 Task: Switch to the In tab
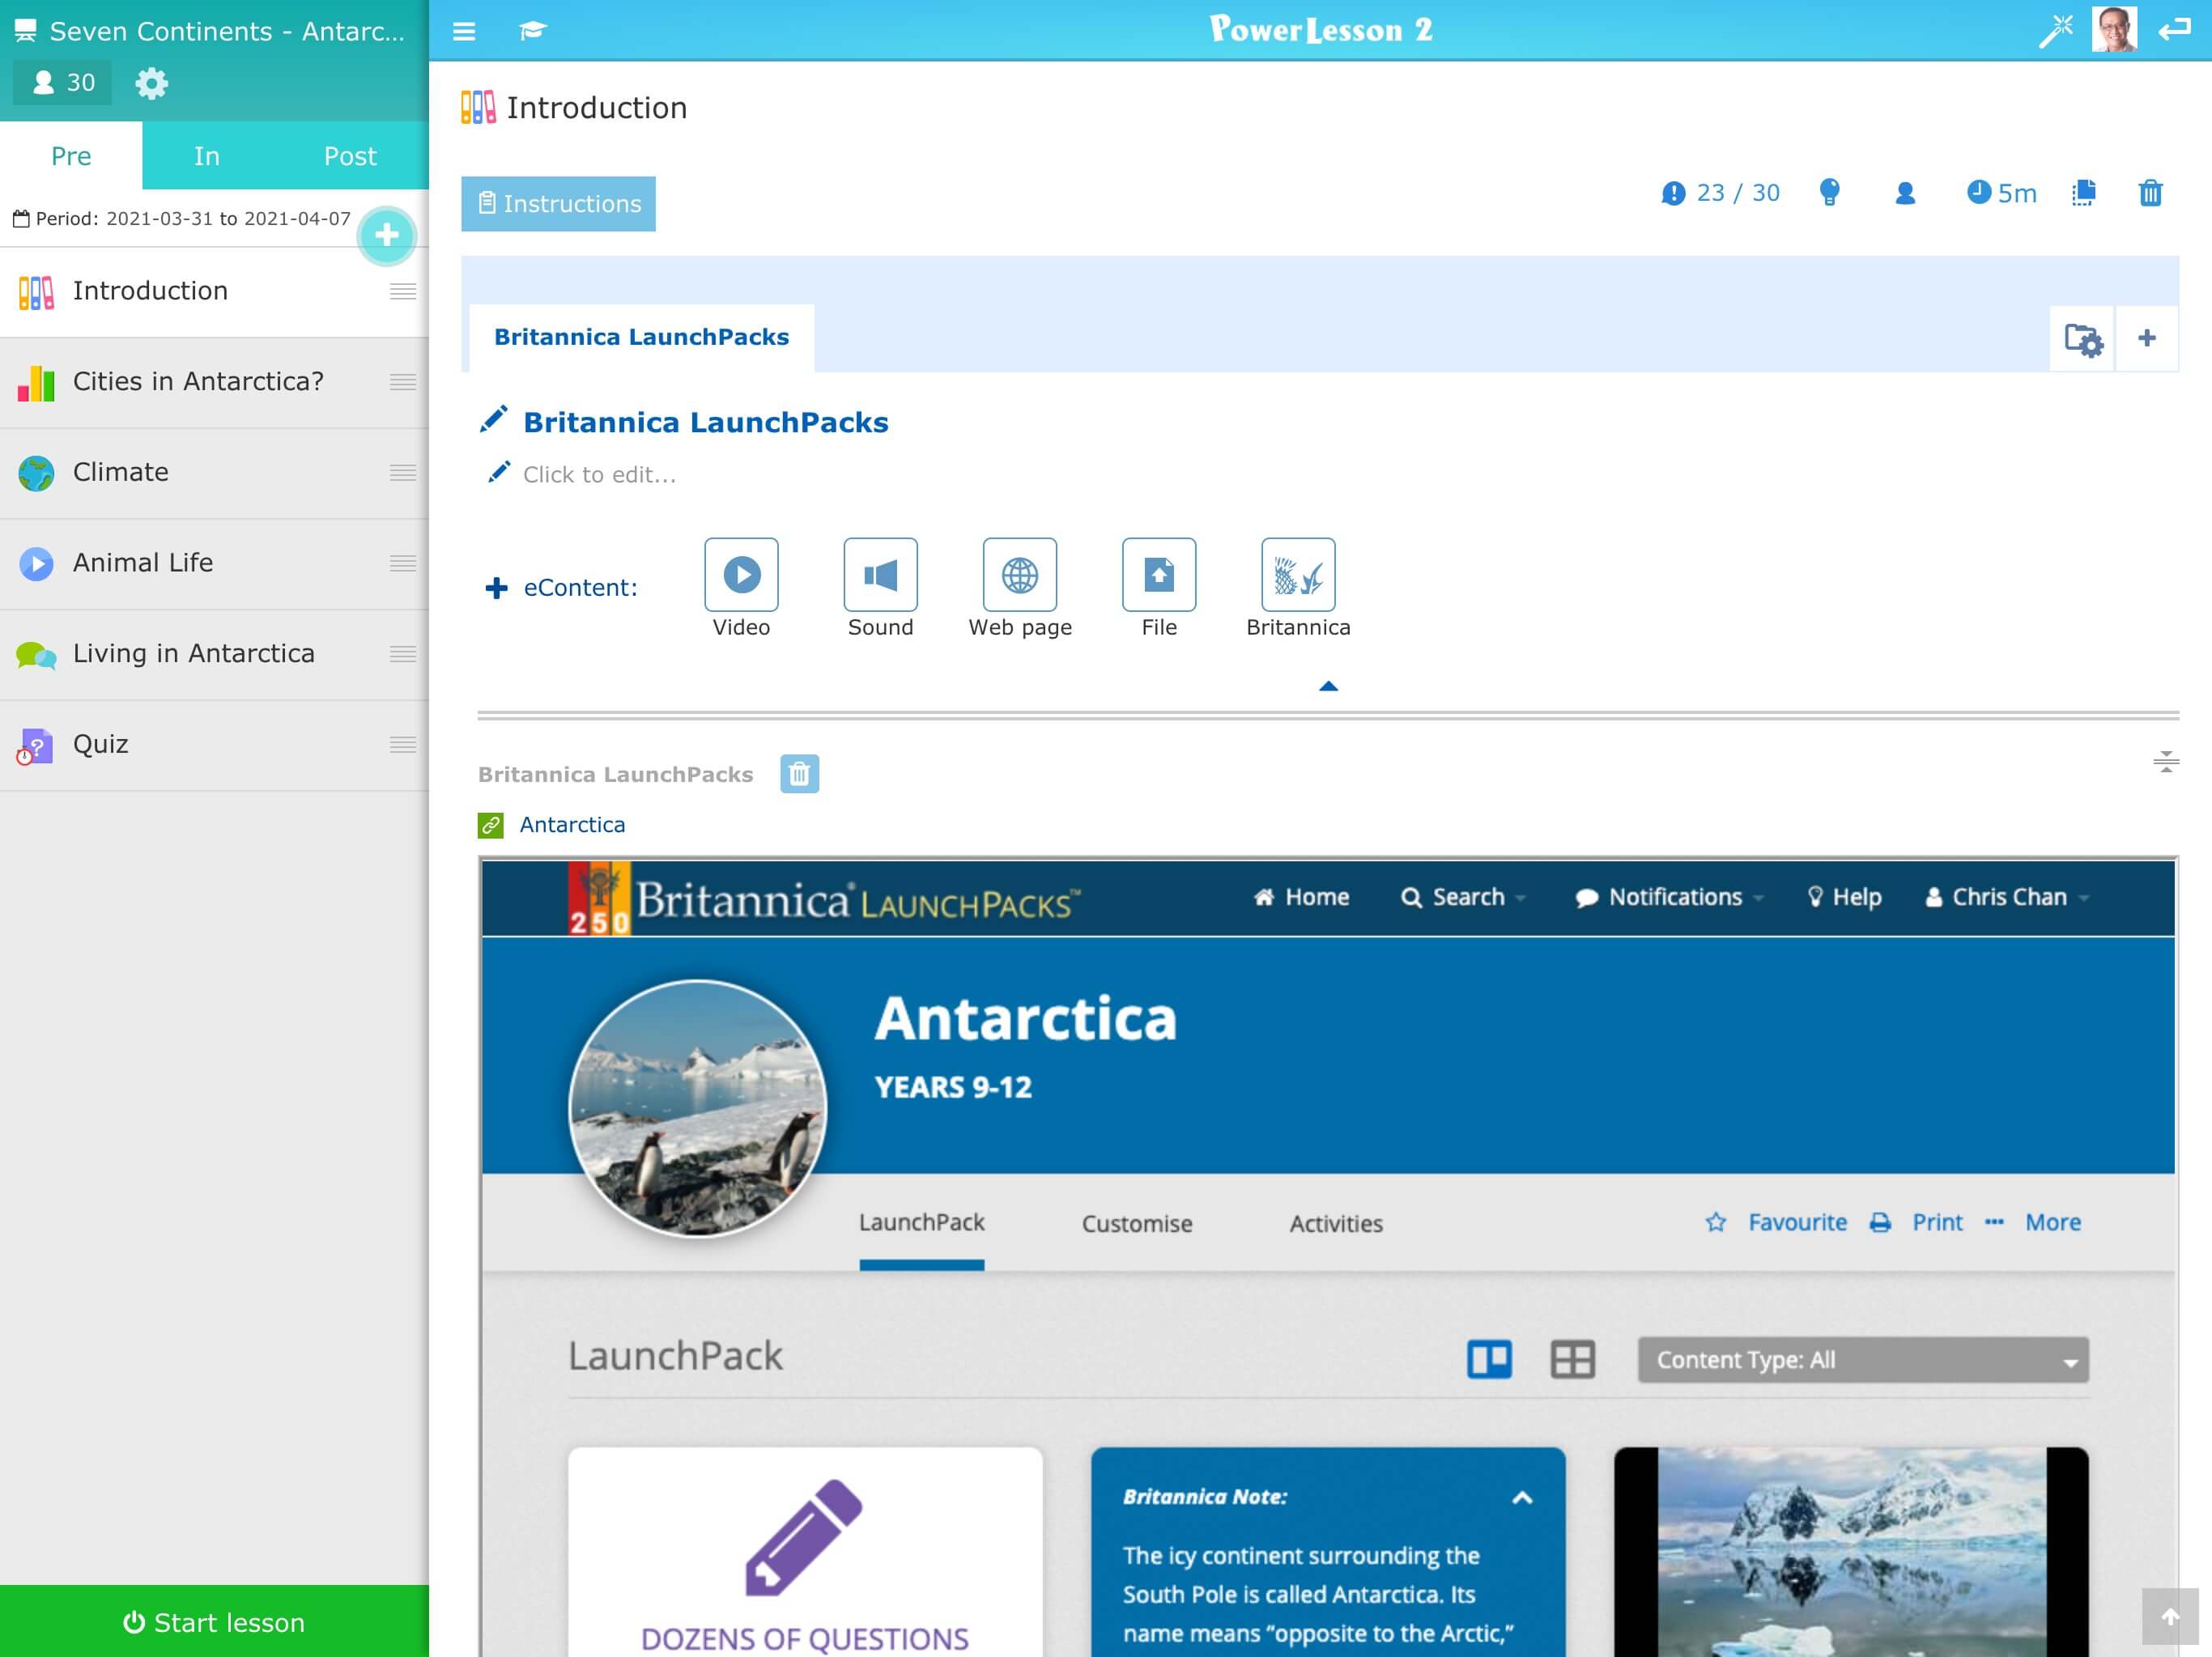pyautogui.click(x=207, y=156)
